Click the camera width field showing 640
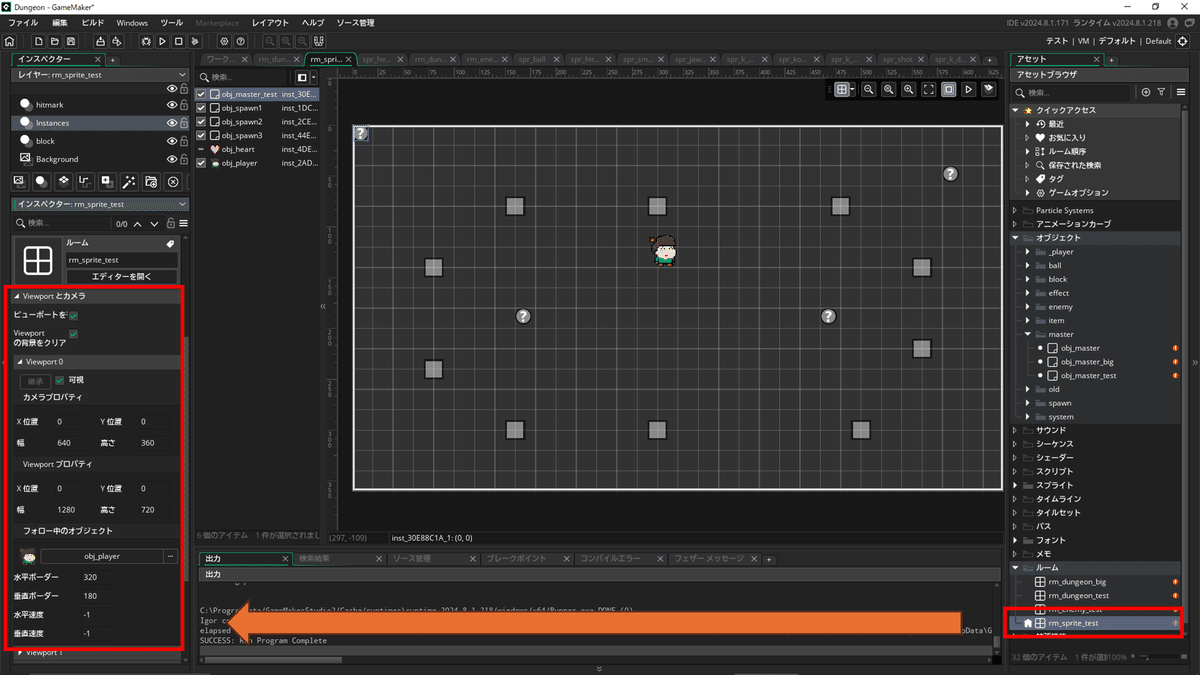 (71, 442)
